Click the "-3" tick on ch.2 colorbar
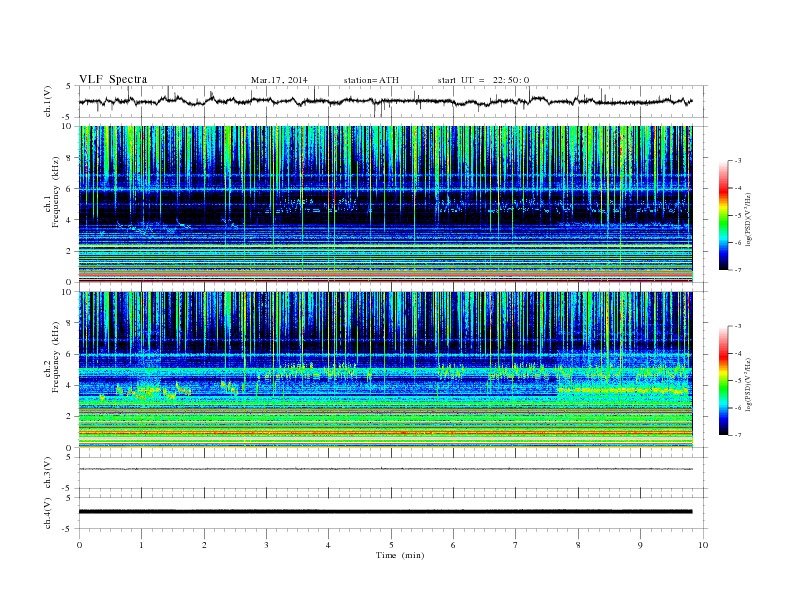 [737, 326]
